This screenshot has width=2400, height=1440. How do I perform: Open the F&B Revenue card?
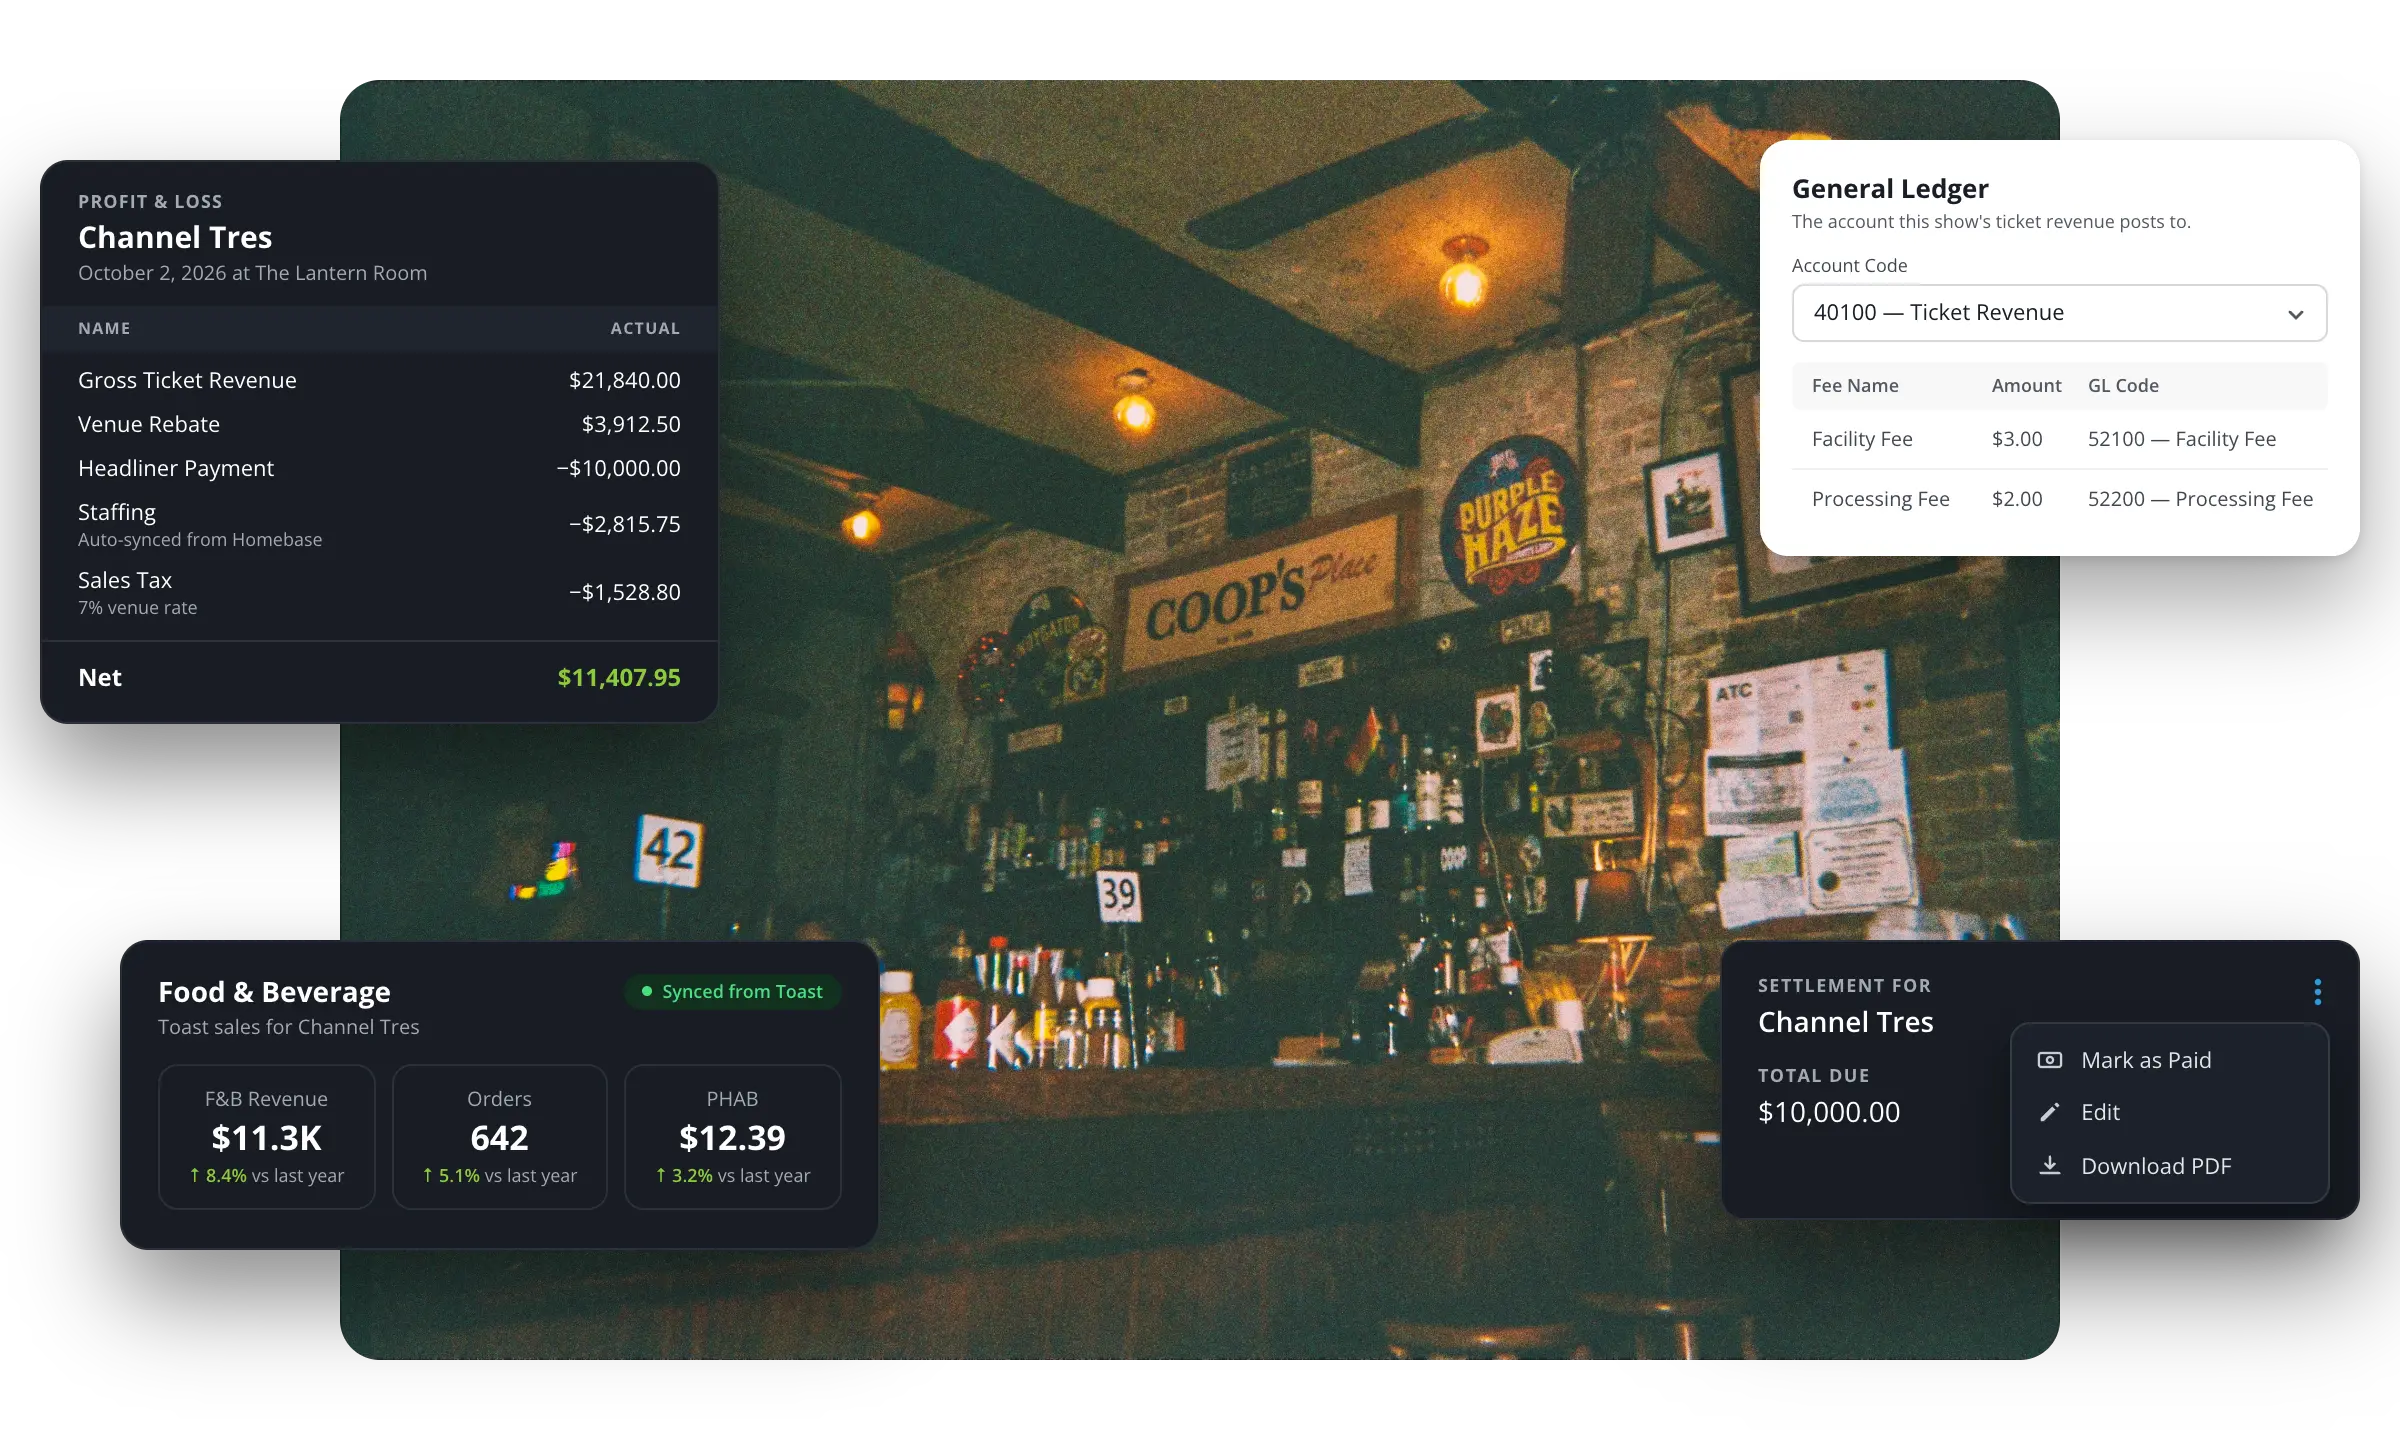click(x=267, y=1137)
